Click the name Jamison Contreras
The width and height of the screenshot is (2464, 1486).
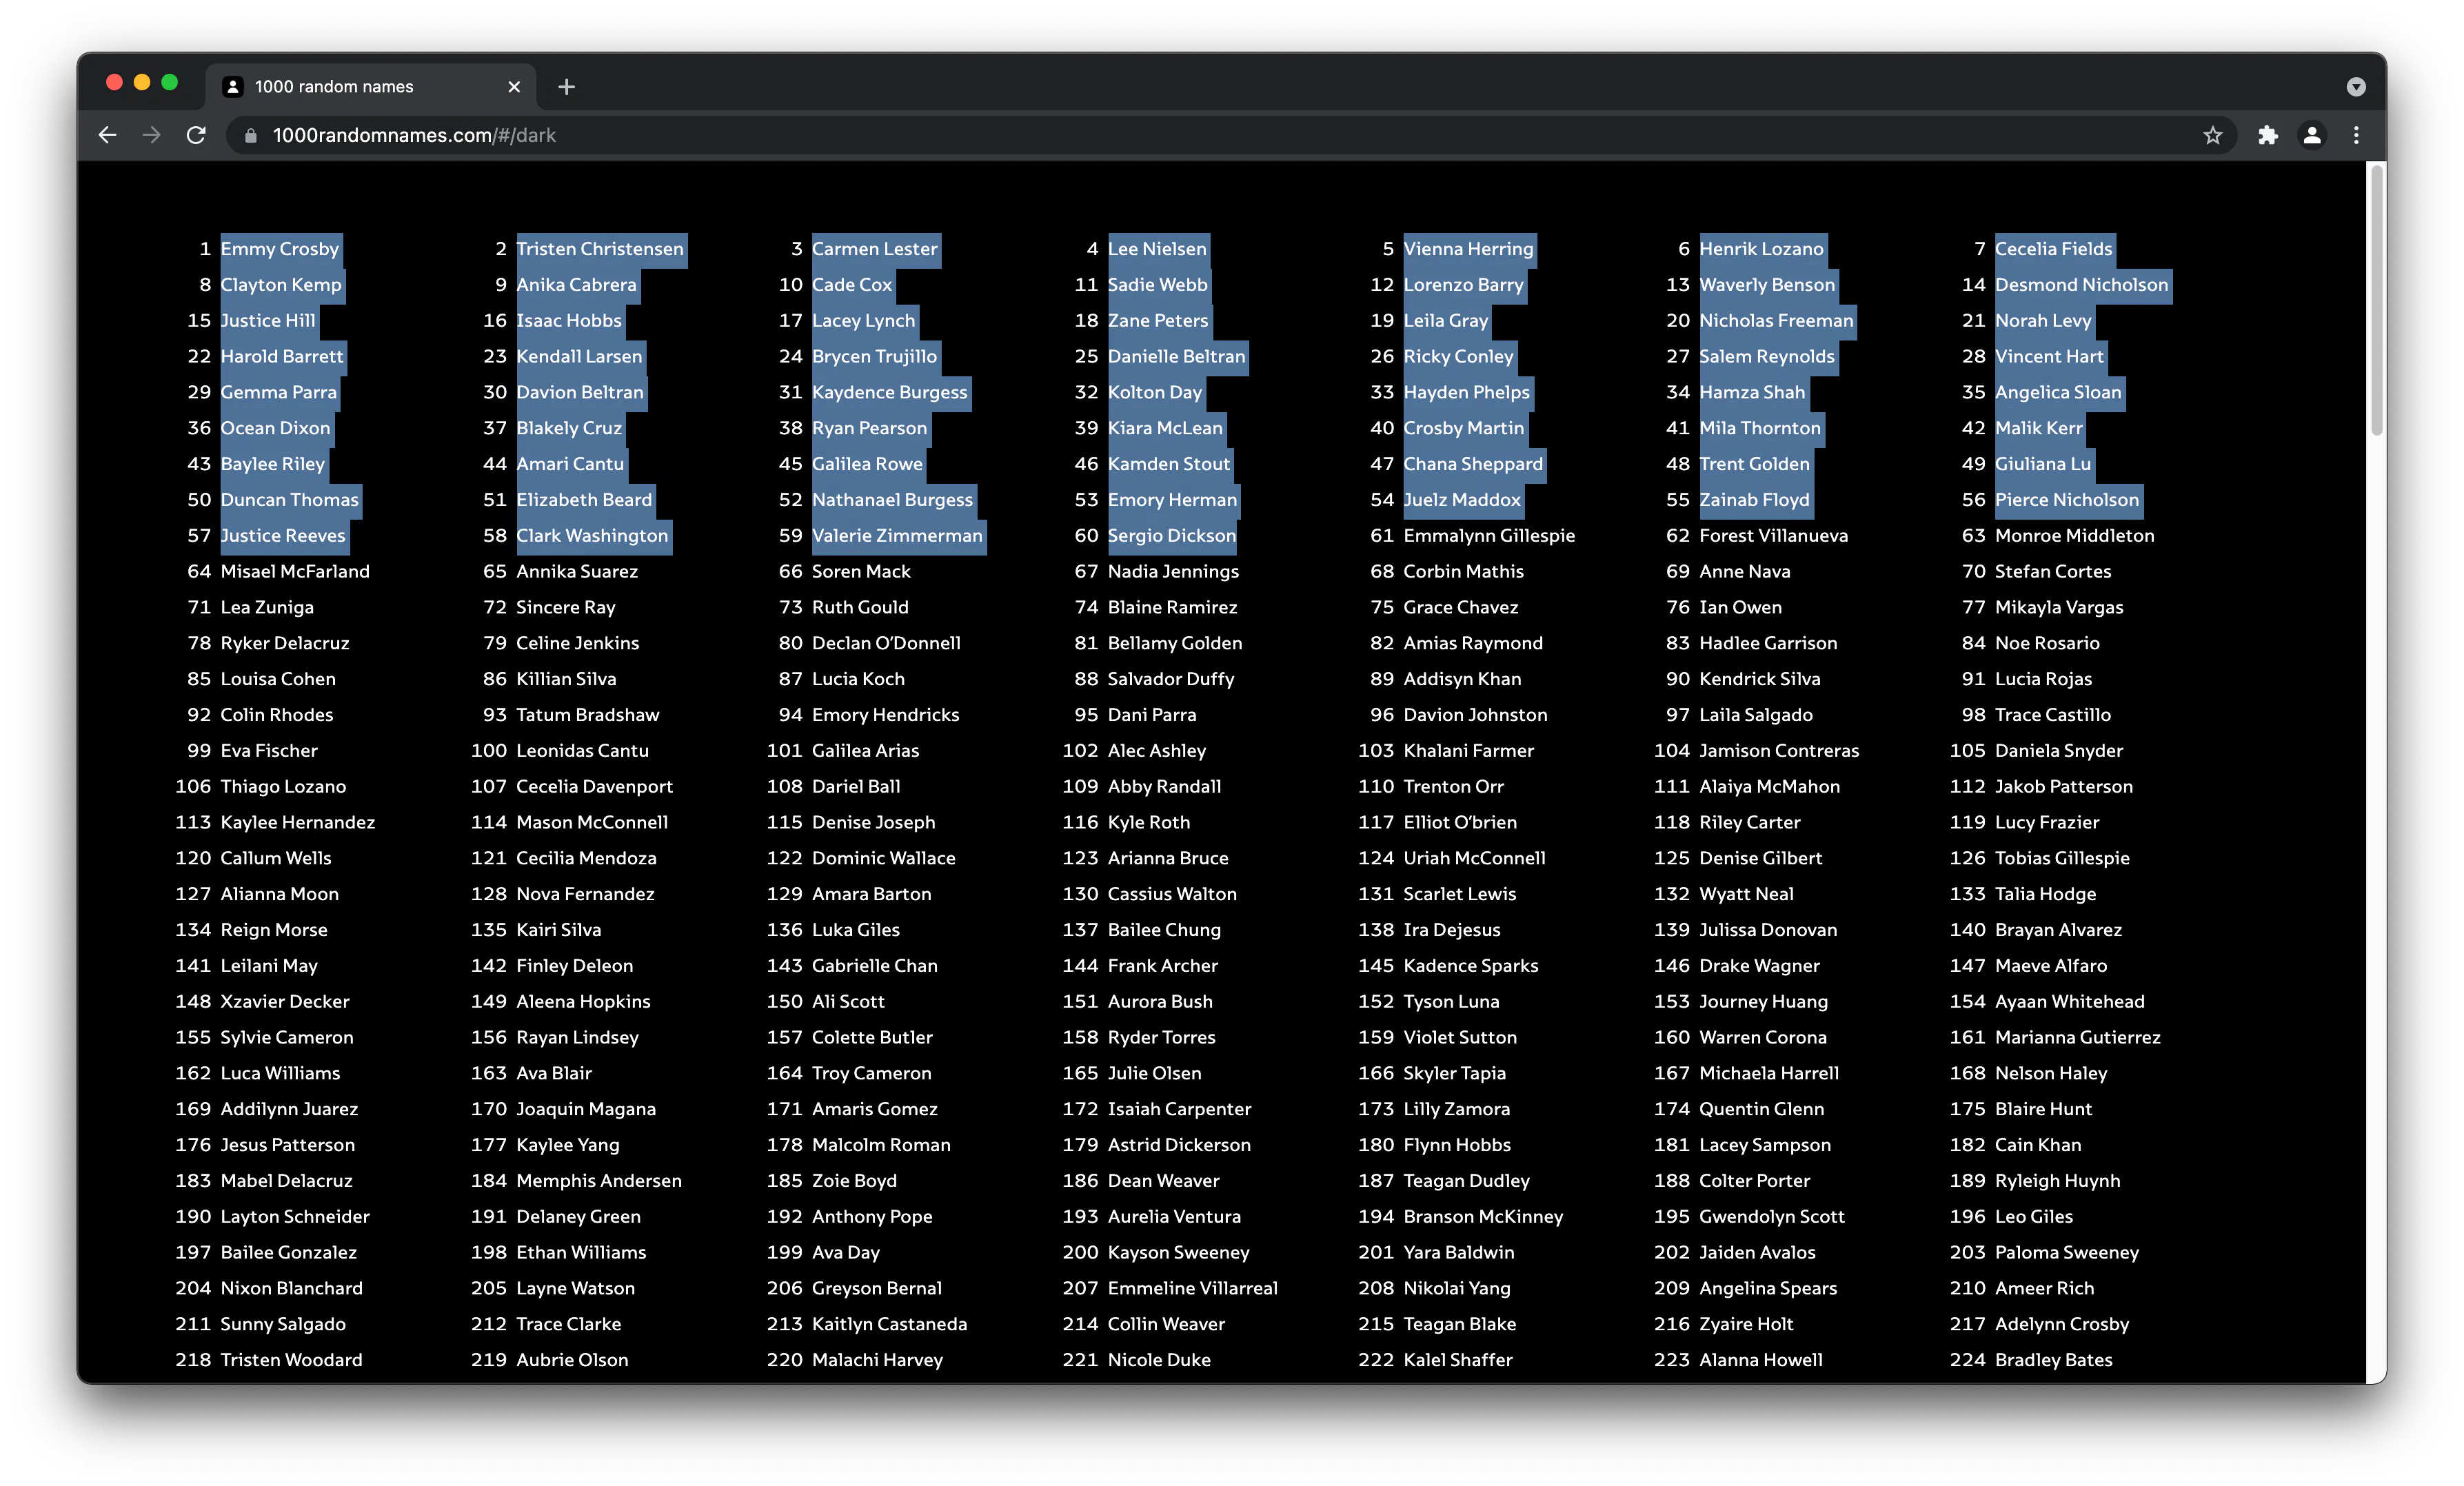(1779, 751)
